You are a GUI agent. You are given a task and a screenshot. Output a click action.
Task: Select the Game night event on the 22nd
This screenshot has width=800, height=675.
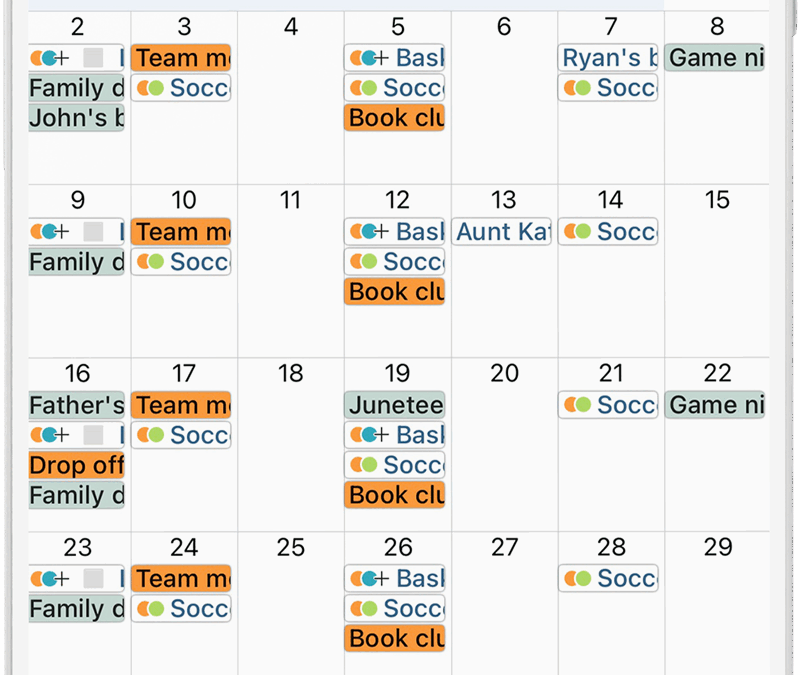(715, 405)
